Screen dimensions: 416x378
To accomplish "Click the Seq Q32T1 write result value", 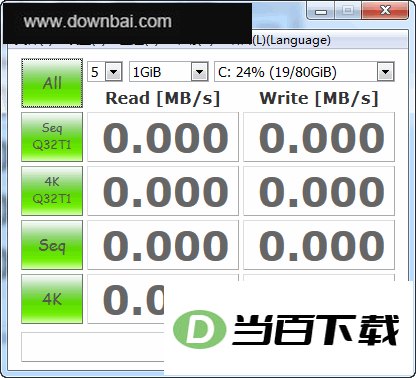I will [319, 137].
